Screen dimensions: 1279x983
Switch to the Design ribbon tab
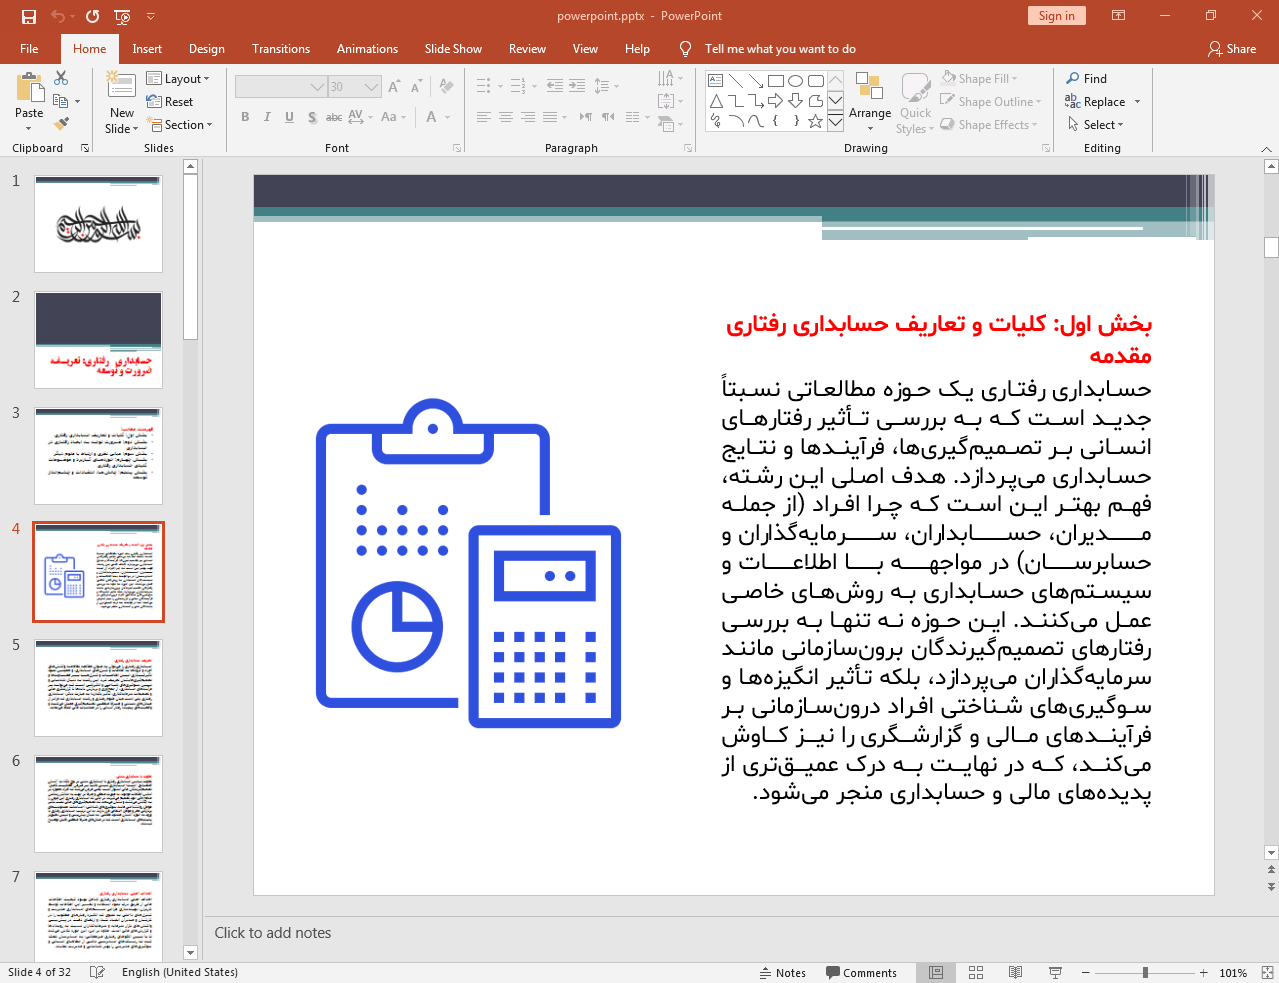point(206,48)
